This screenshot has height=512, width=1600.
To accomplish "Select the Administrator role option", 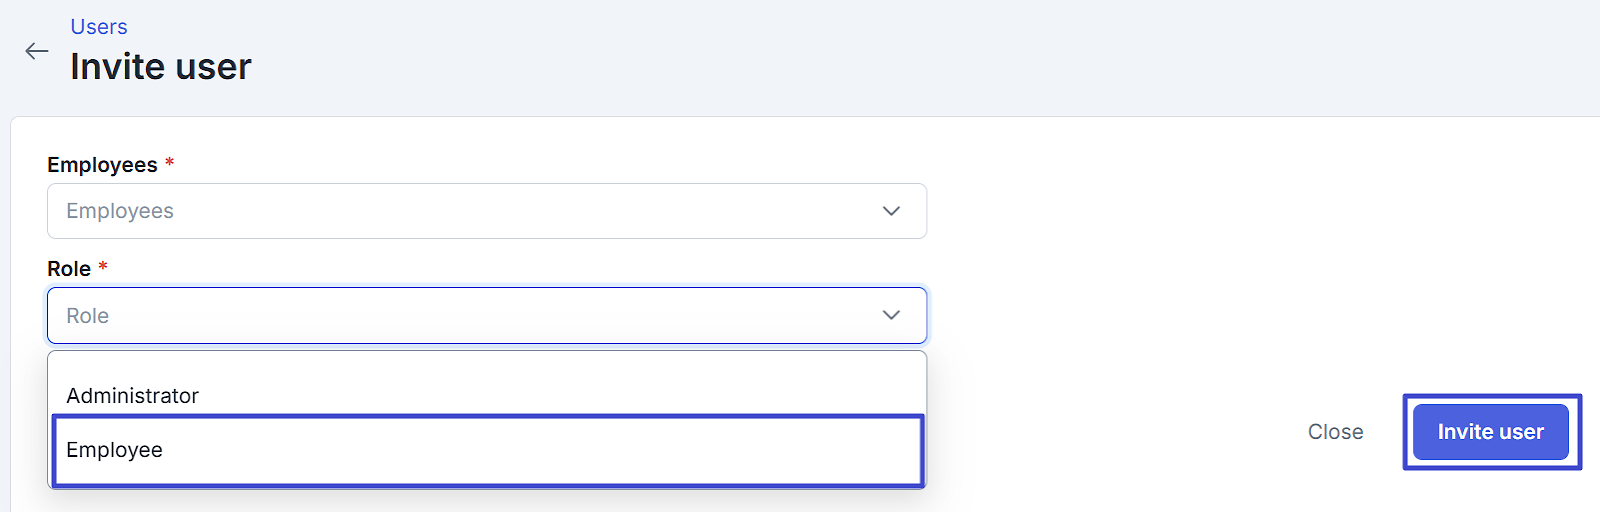I will click(133, 396).
